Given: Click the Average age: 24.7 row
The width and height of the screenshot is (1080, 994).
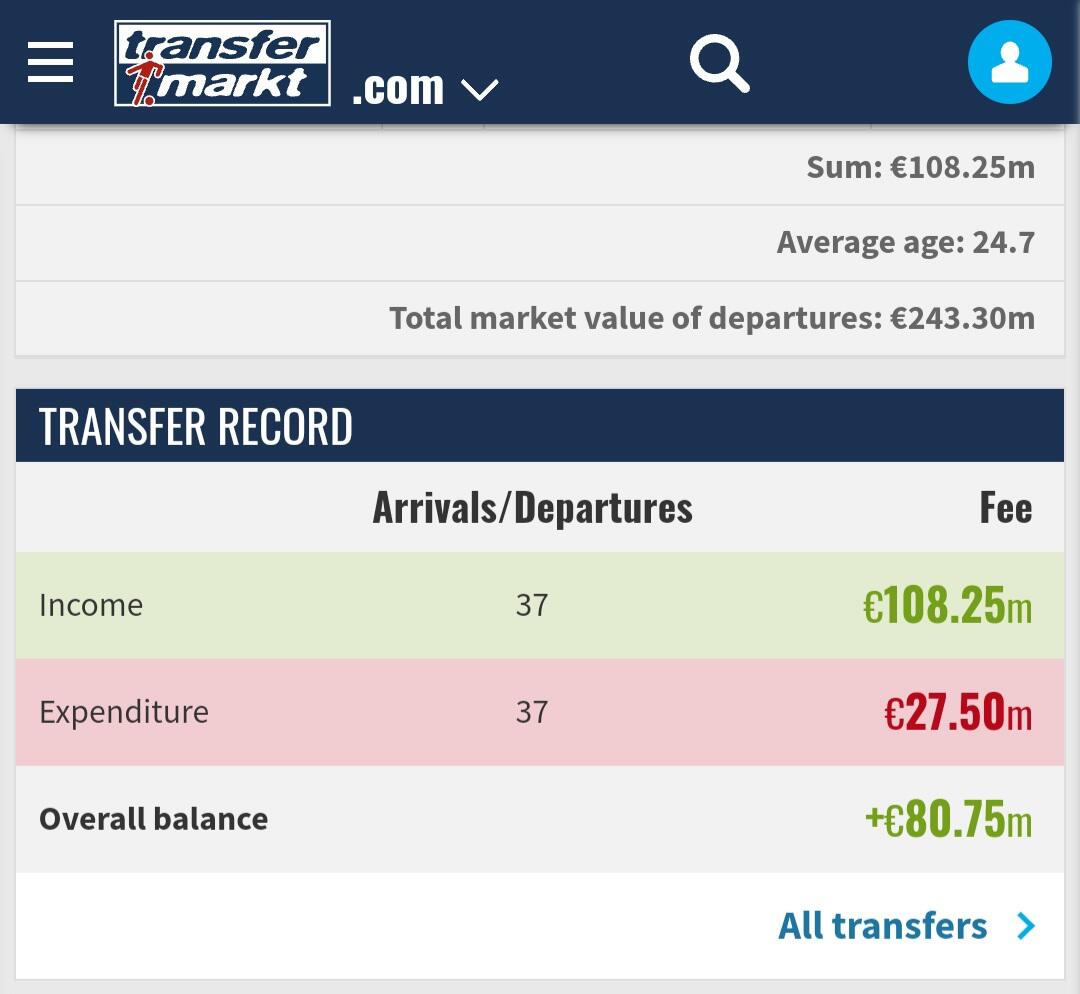Looking at the screenshot, I should tap(905, 243).
